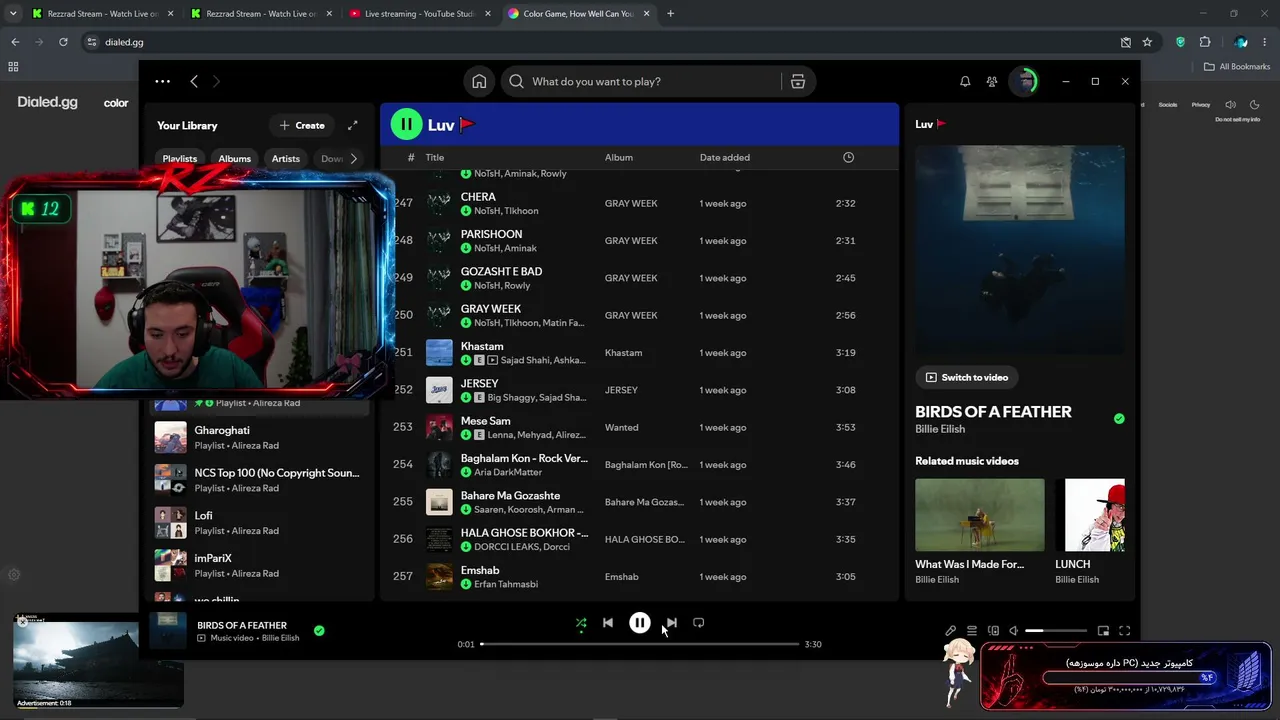The image size is (1280, 720).
Task: Sort tracks by Album column header
Action: coord(619,157)
